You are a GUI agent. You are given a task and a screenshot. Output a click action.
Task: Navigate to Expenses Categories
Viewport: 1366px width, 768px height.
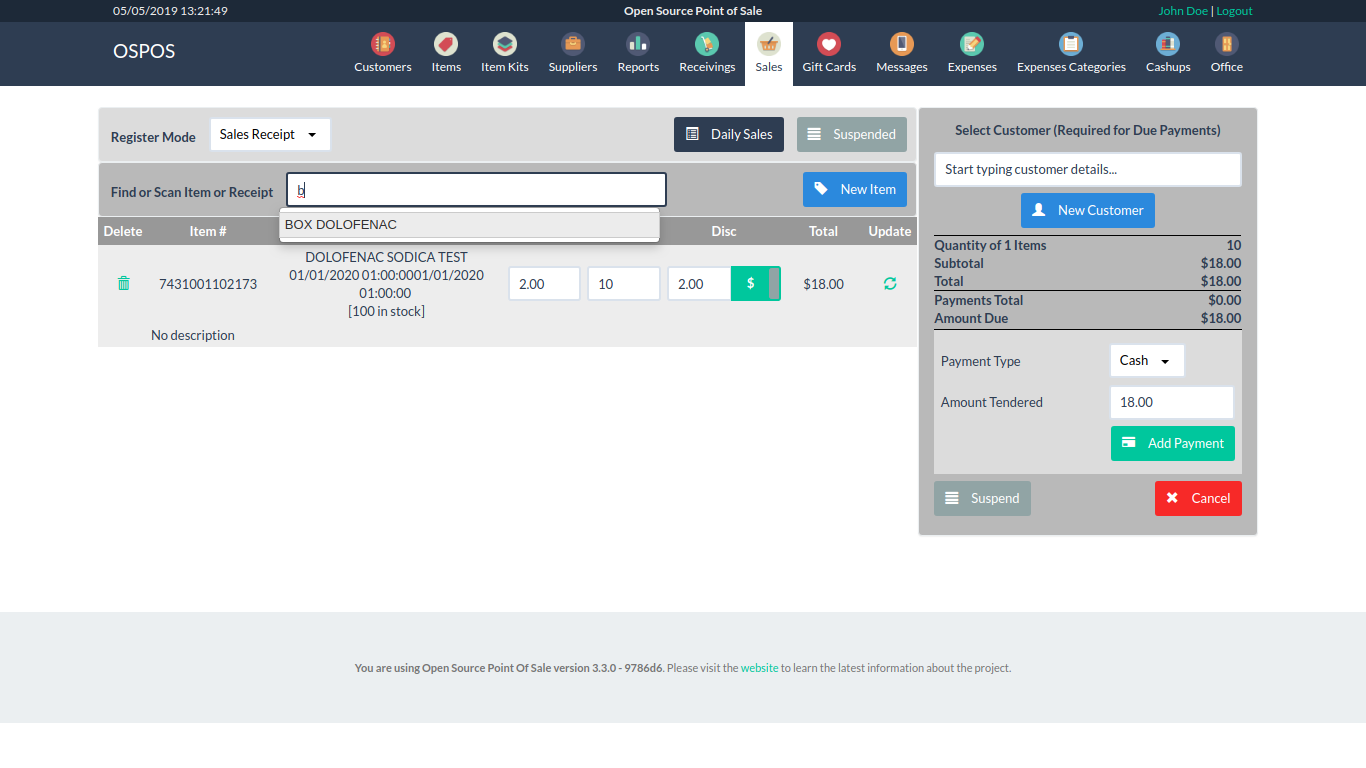(x=1071, y=52)
